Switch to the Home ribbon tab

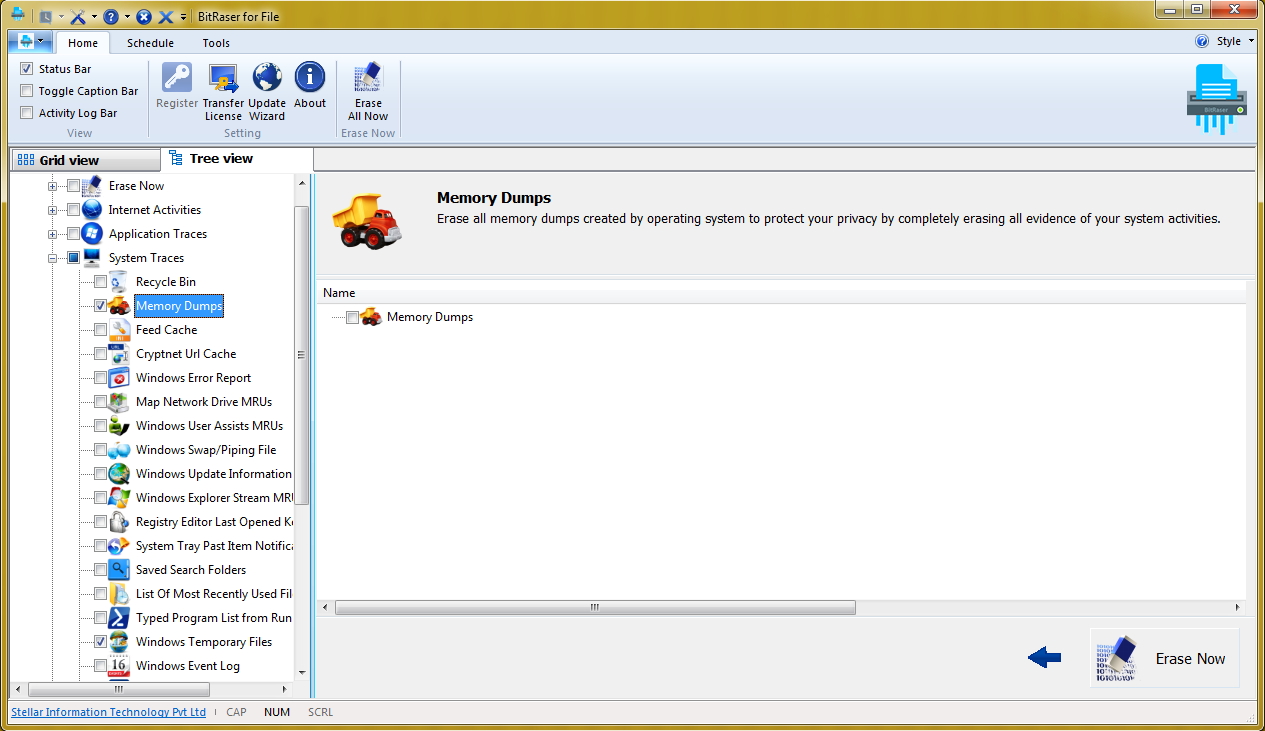[x=83, y=43]
